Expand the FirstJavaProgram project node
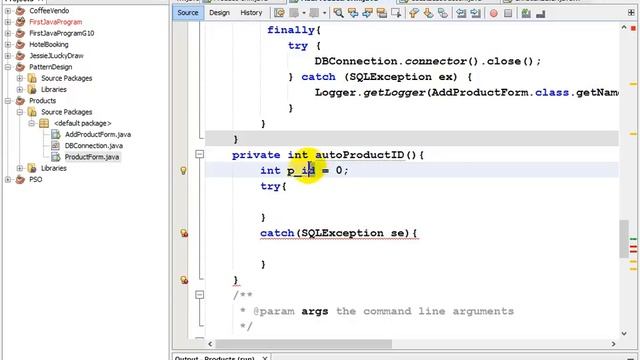 tap(8, 22)
